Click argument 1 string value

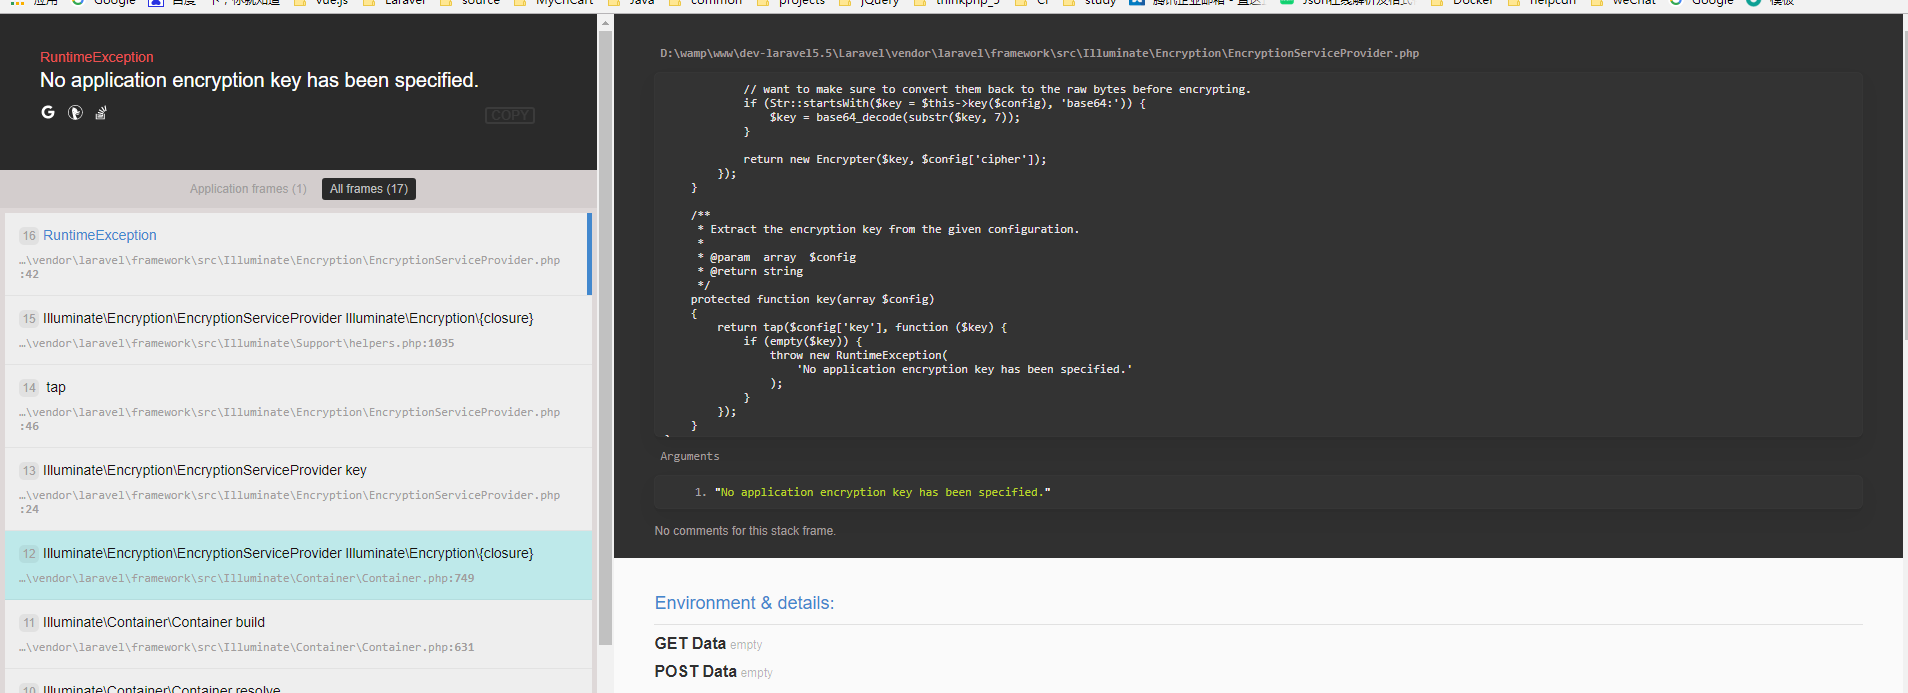pos(883,492)
